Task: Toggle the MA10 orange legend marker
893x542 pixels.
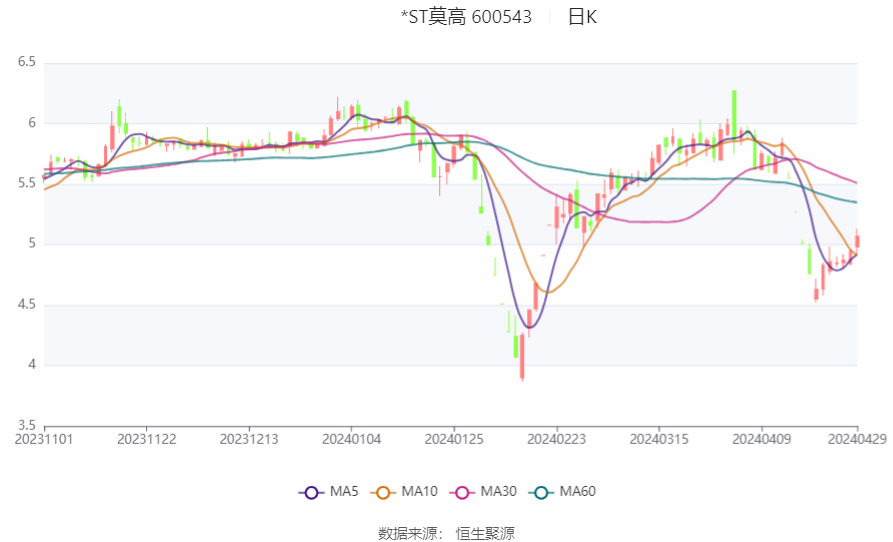Action: tap(383, 492)
